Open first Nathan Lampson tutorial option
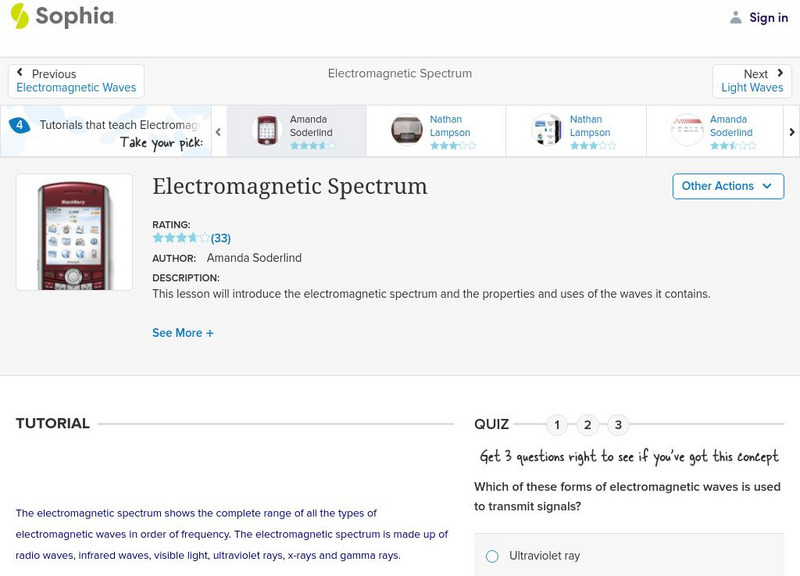Viewport: 800px width, 576px height. [x=407, y=131]
